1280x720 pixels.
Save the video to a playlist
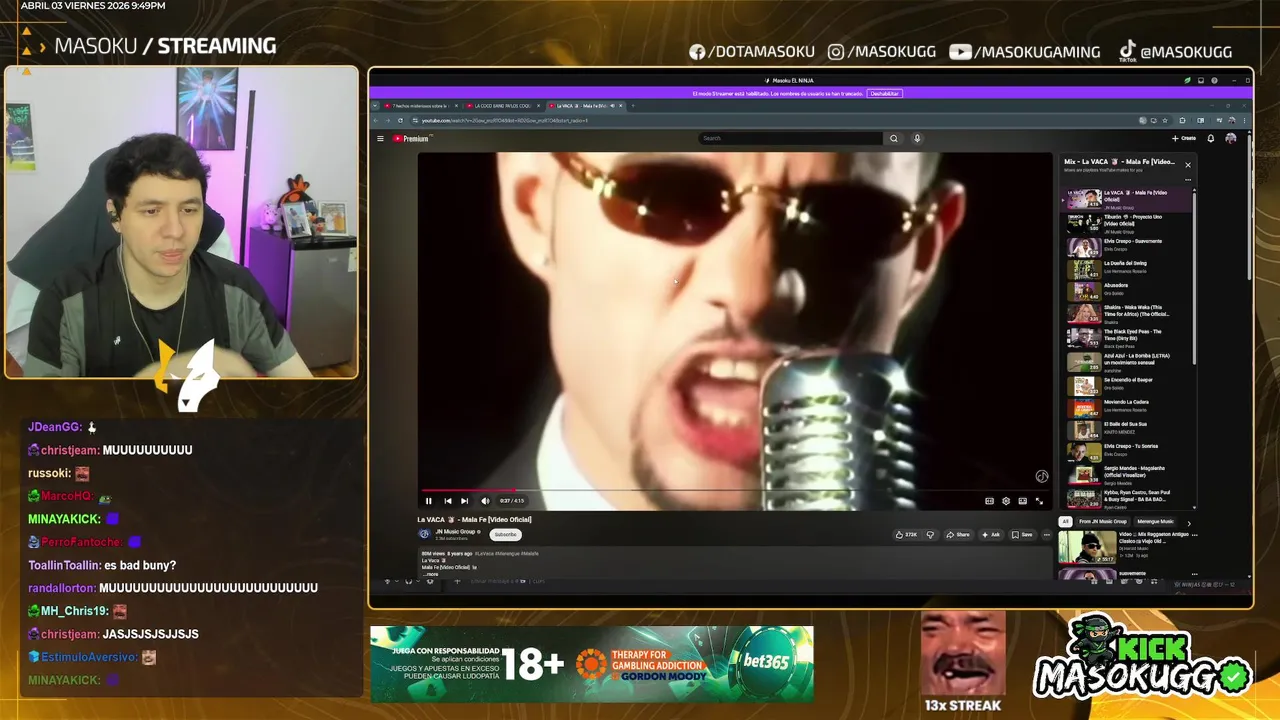[1022, 534]
